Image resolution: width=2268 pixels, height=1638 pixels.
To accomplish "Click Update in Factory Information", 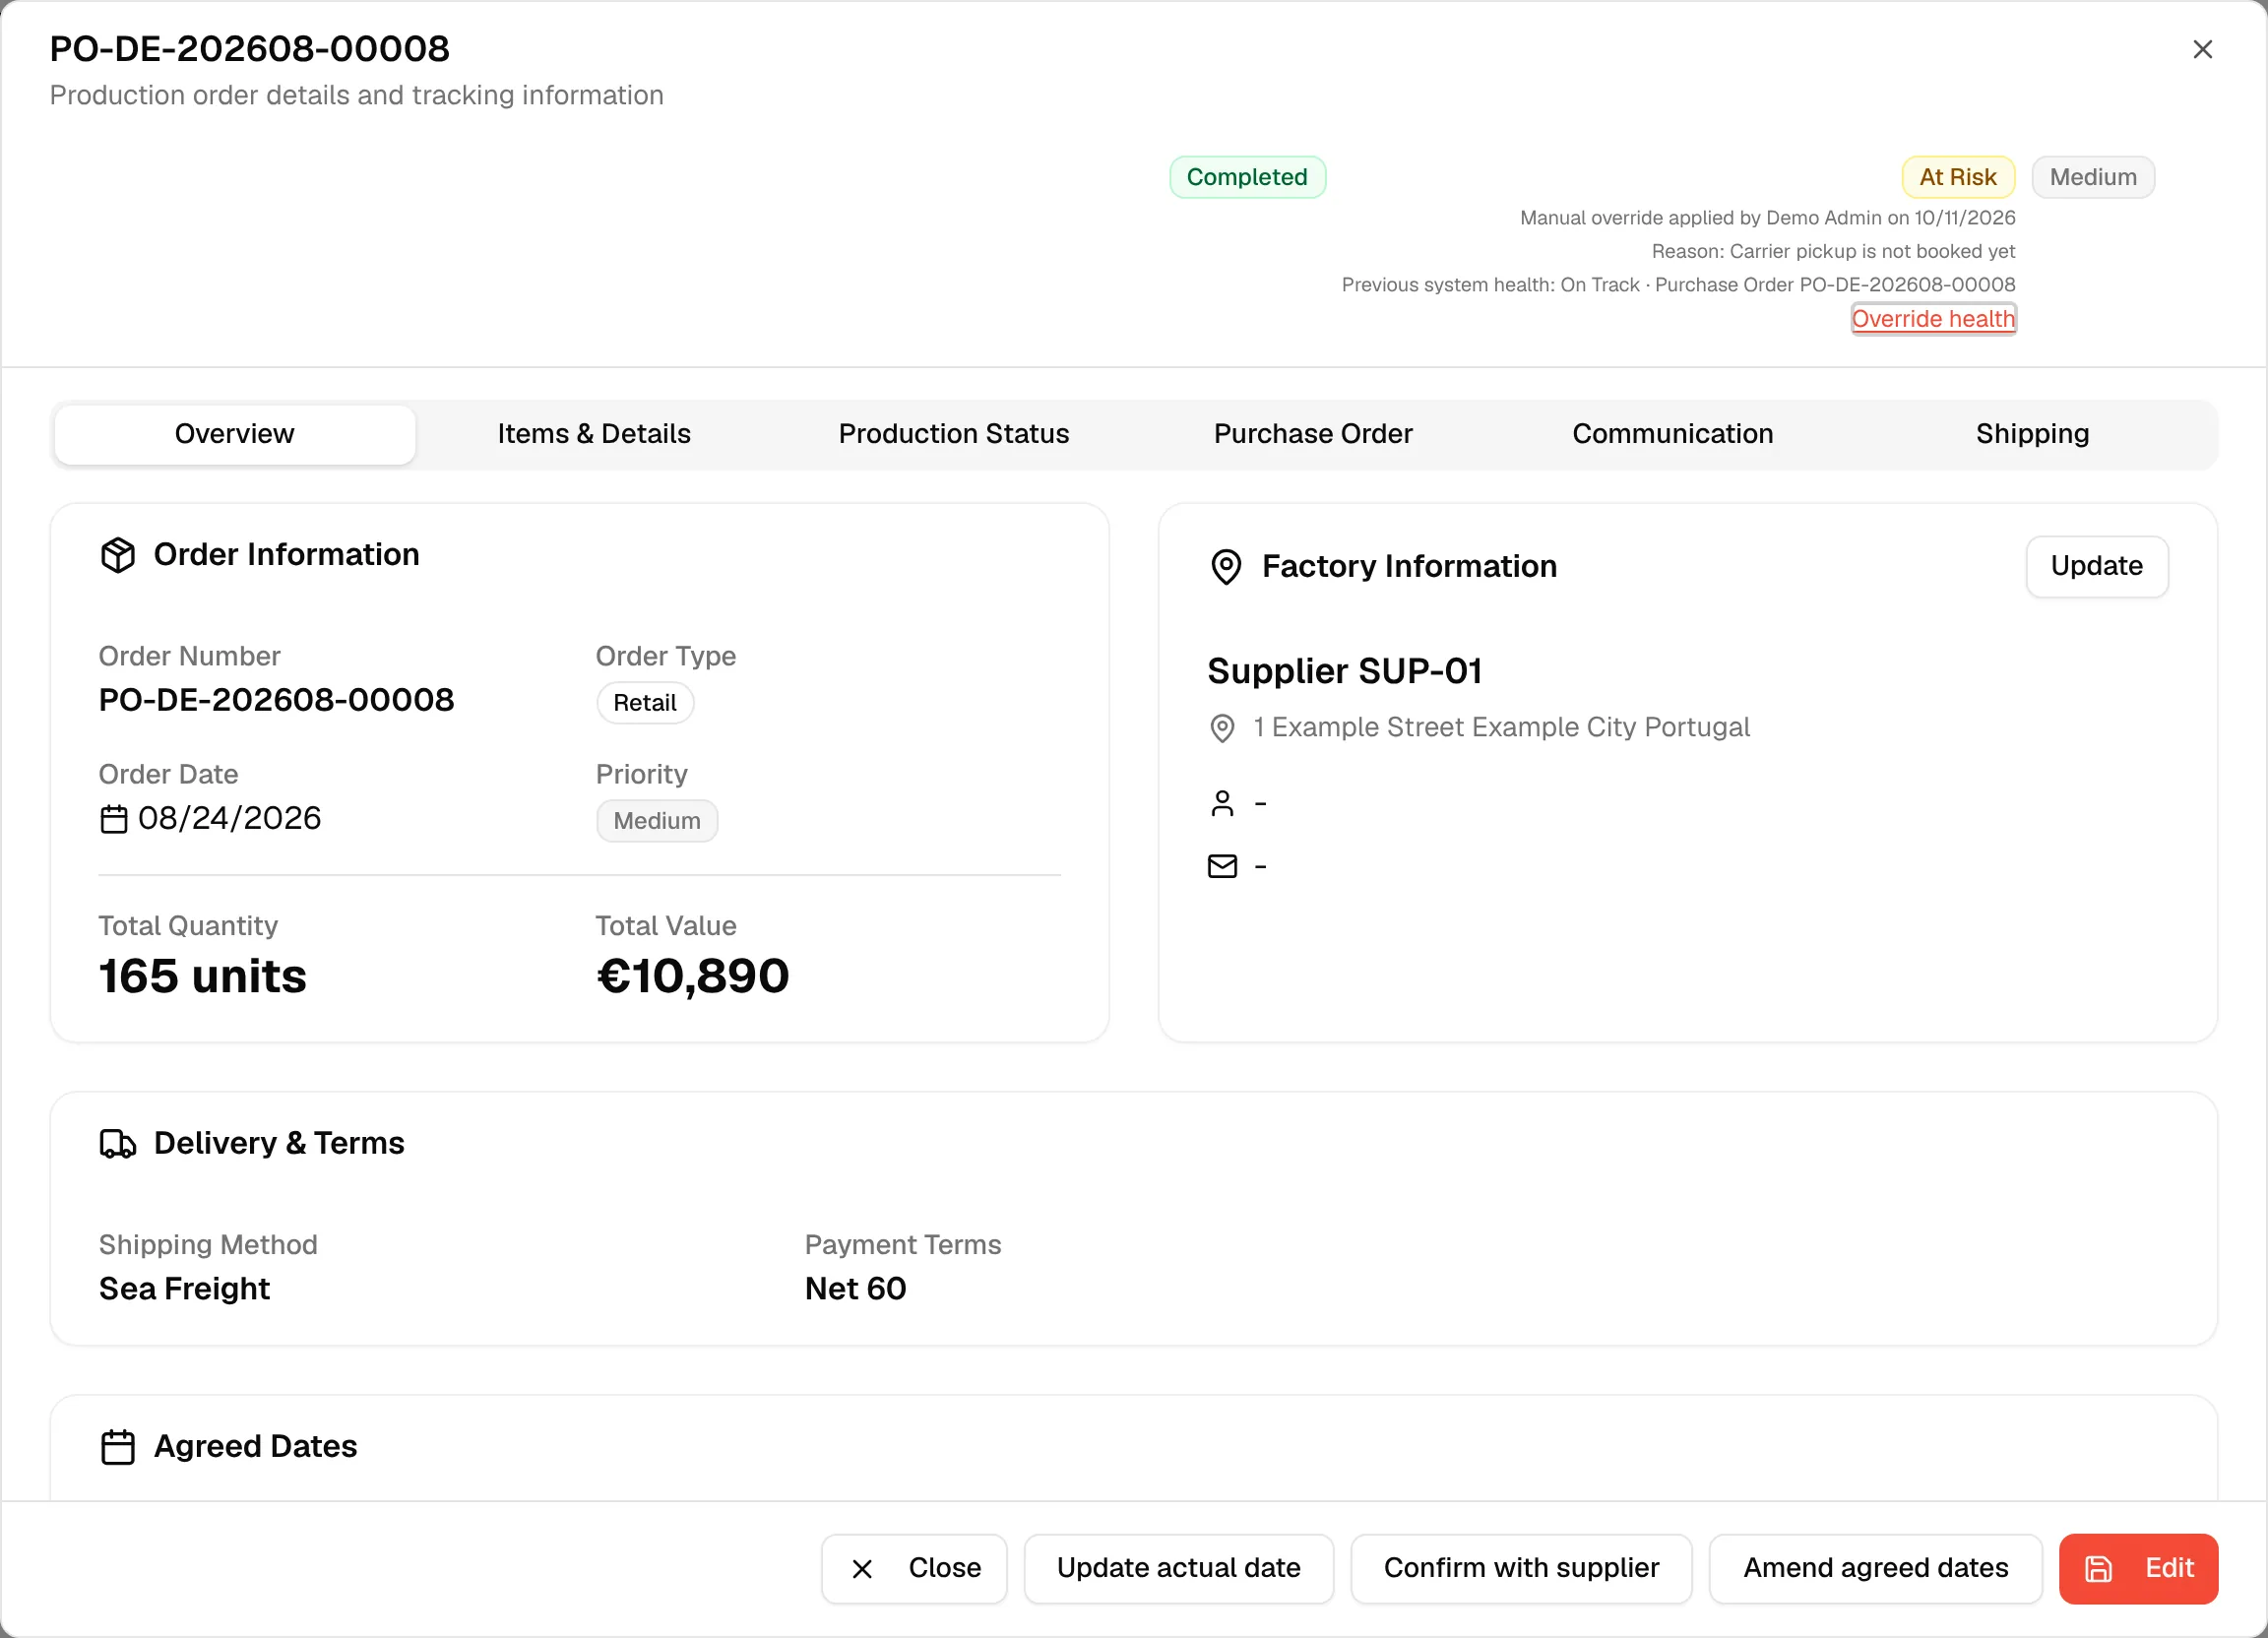I will coord(2096,566).
